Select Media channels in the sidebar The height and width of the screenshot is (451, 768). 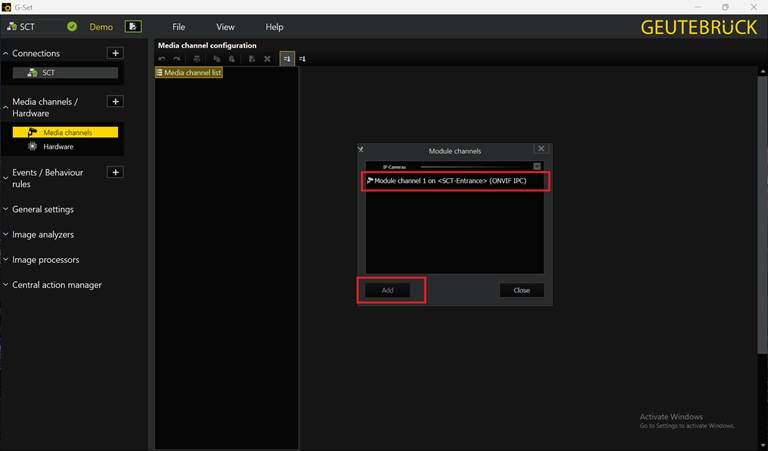coord(65,132)
